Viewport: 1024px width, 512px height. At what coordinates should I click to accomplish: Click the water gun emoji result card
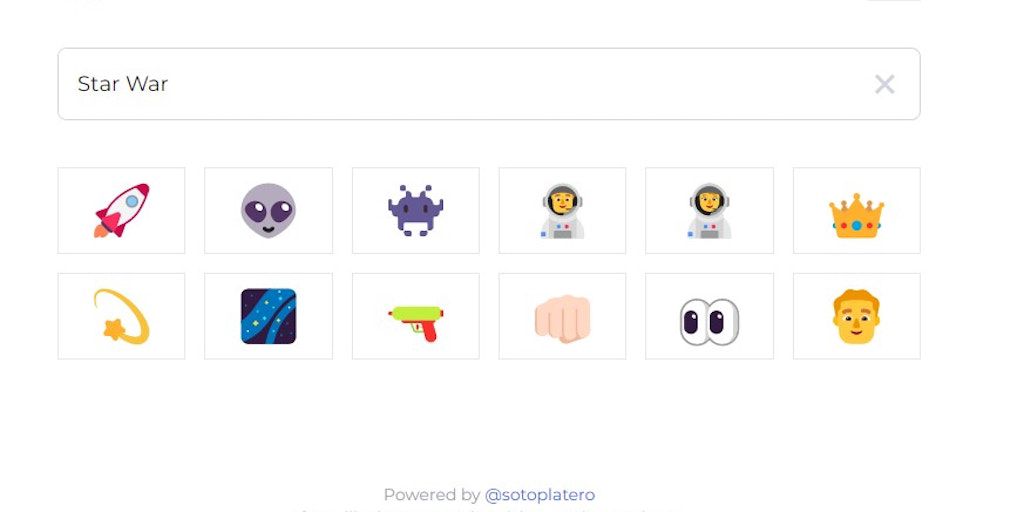[x=415, y=316]
